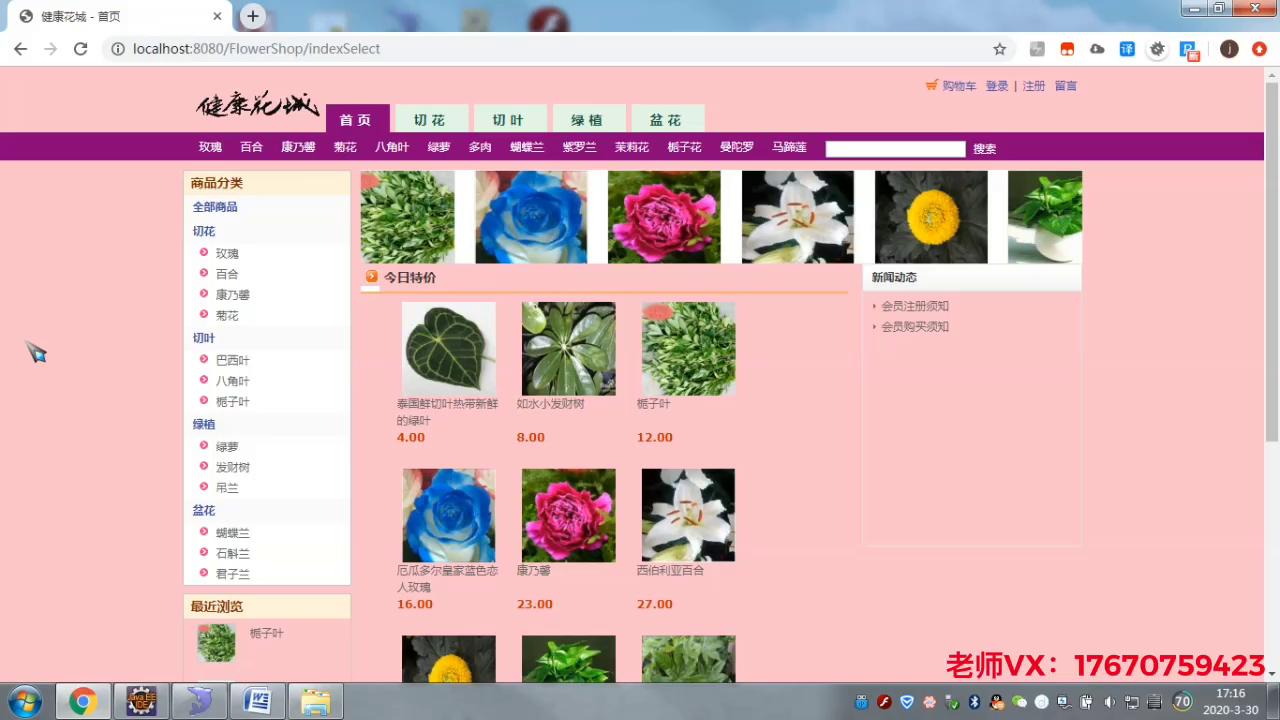The width and height of the screenshot is (1280, 720).
Task: Switch to the 切花 navigation tab
Action: (429, 120)
